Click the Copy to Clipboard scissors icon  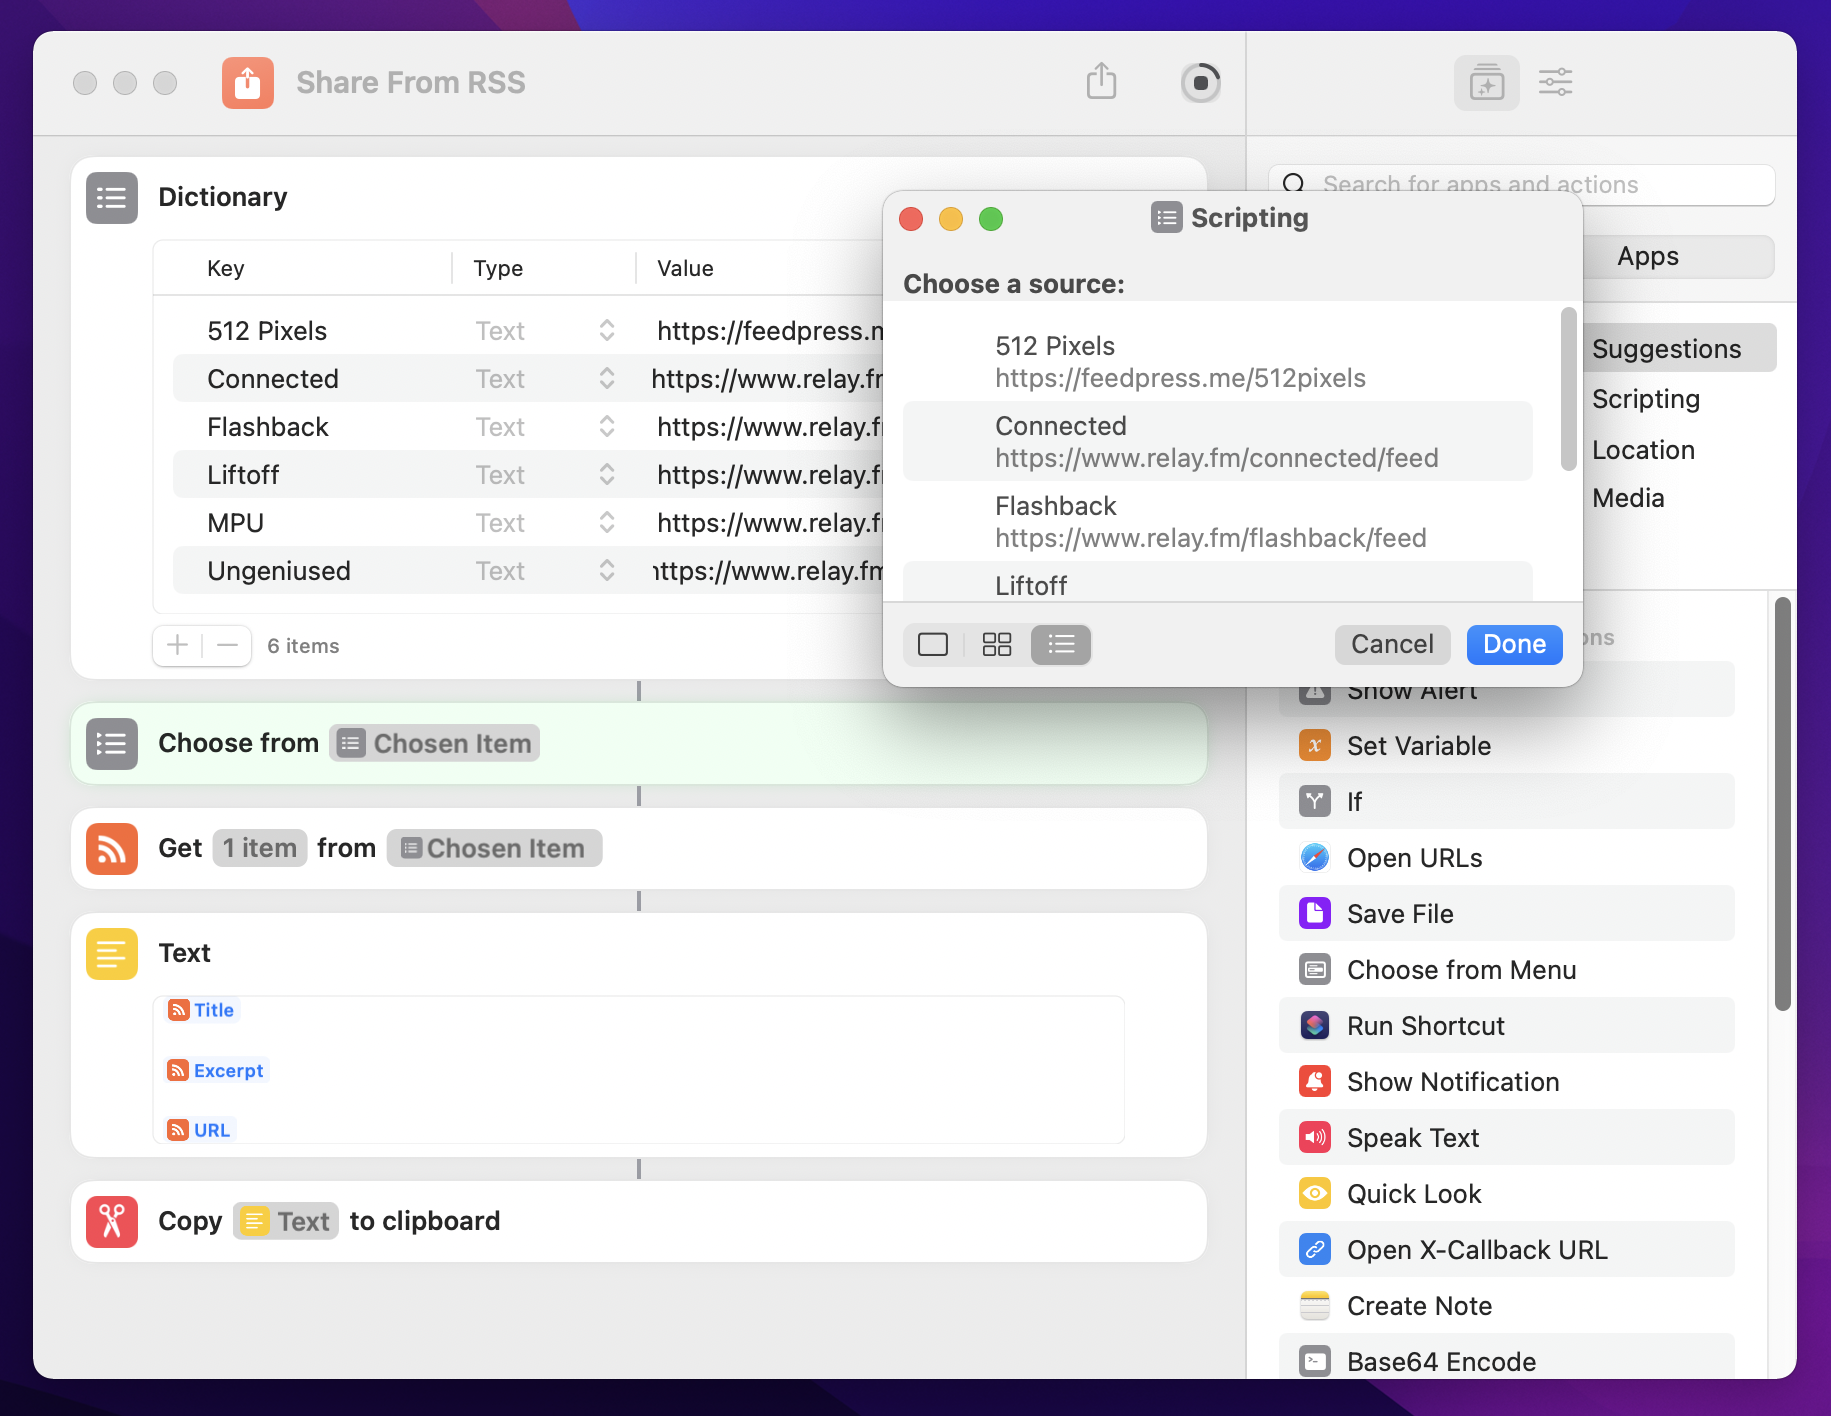point(112,1222)
